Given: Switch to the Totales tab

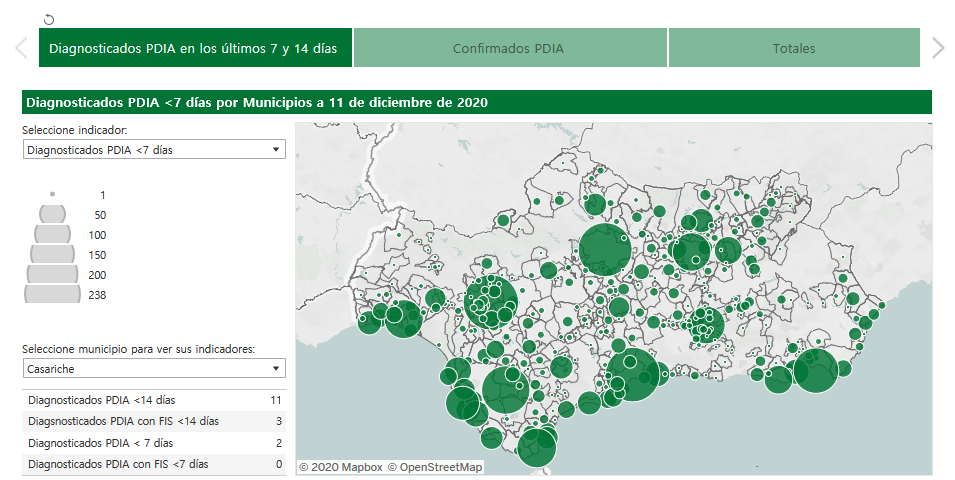Looking at the screenshot, I should pyautogui.click(x=793, y=48).
